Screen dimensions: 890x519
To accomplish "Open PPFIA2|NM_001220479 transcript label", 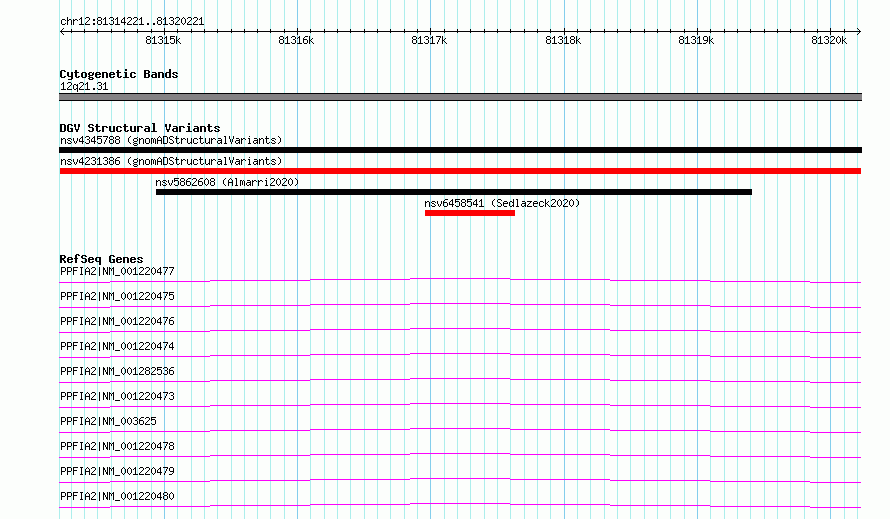I will [117, 471].
